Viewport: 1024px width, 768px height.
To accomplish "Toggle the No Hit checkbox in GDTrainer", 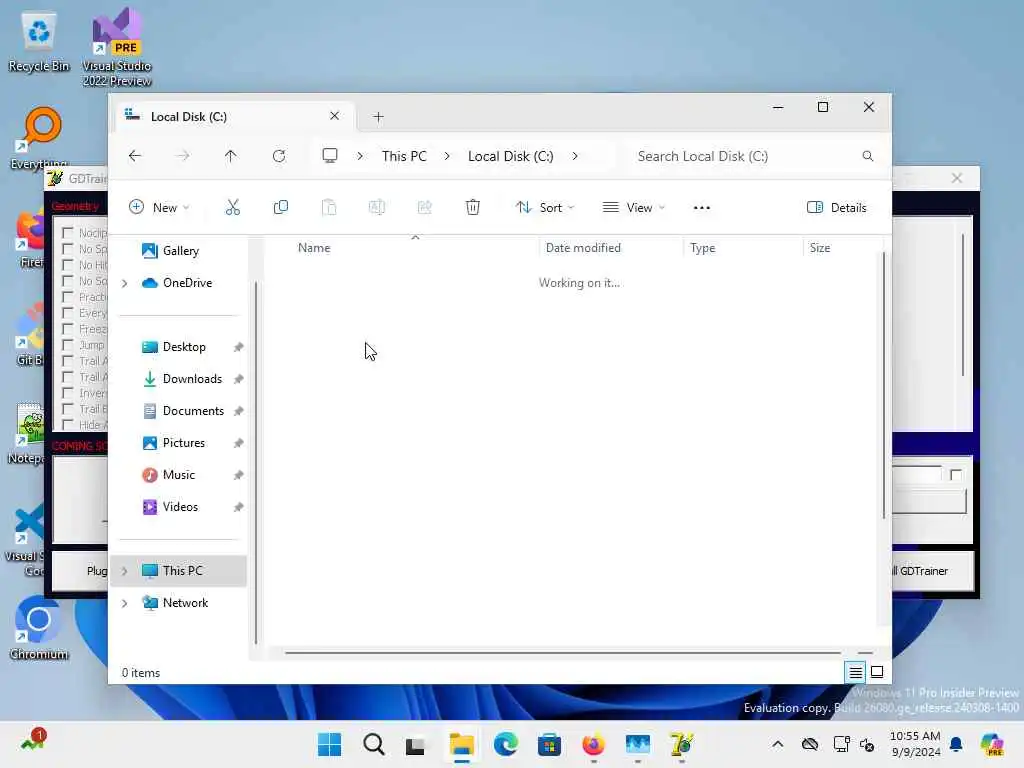I will (x=67, y=264).
